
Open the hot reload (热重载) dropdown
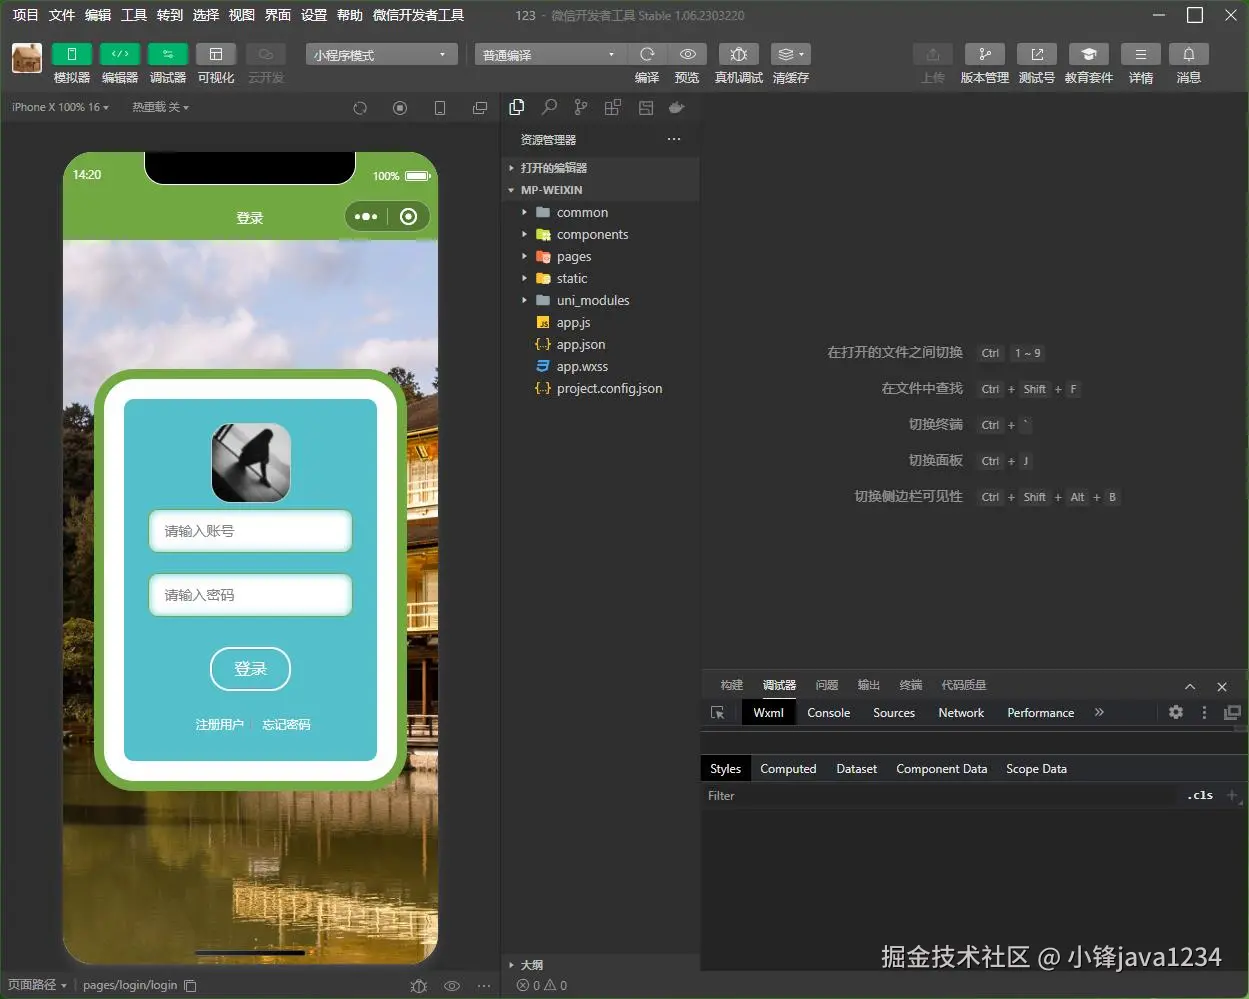pos(160,107)
